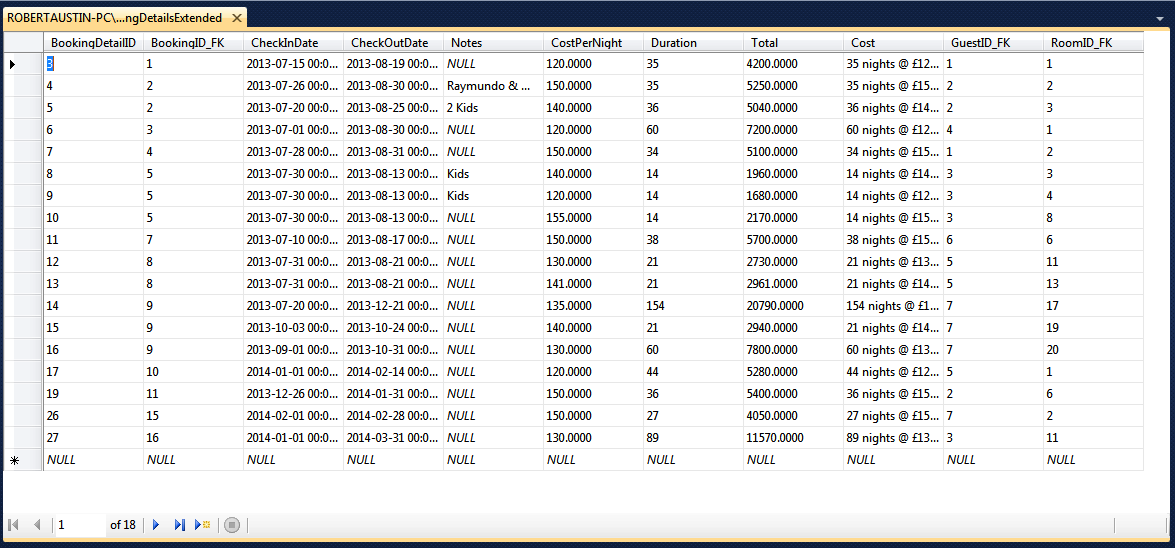Click Notes cell 'Raymundo & ...'
Image resolution: width=1175 pixels, height=548 pixels.
tap(493, 86)
